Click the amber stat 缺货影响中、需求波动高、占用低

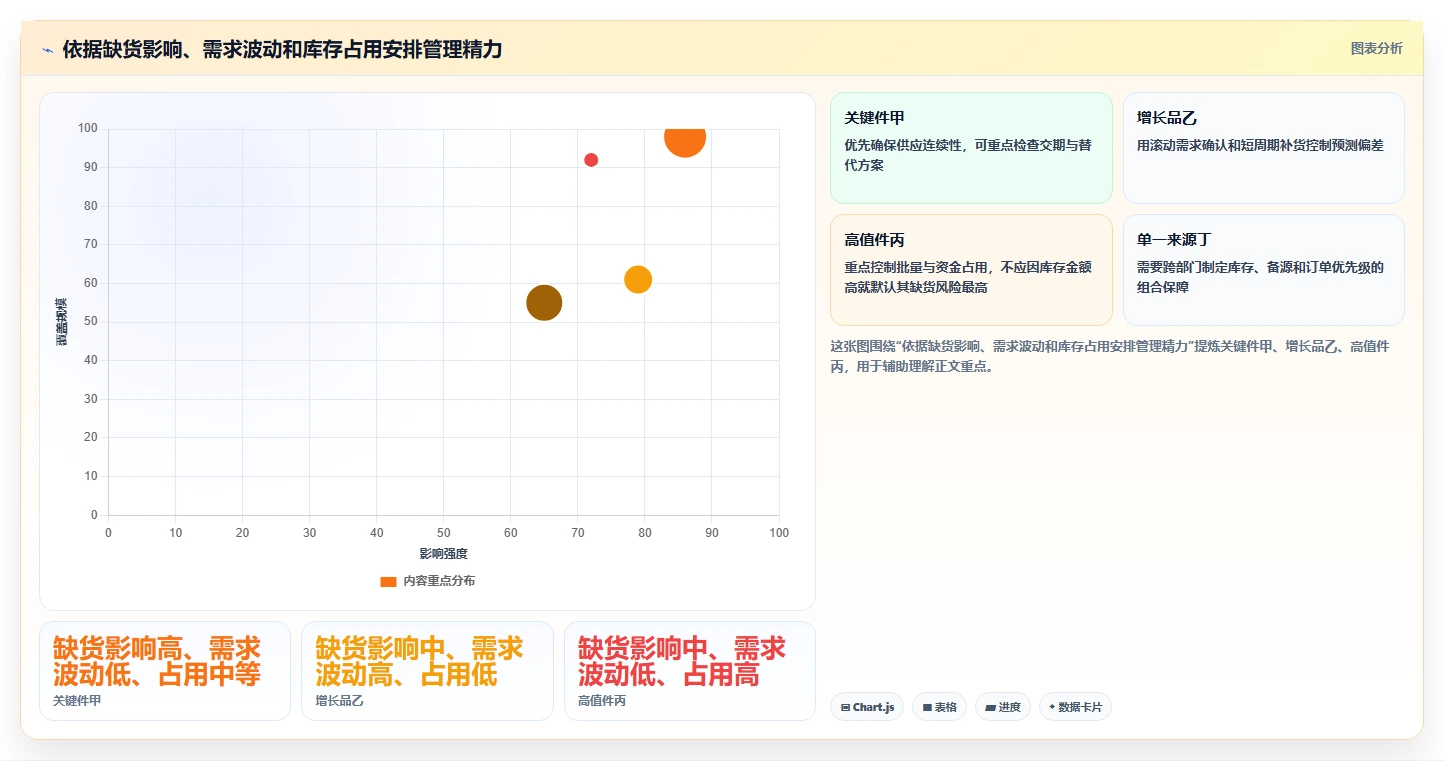point(419,661)
